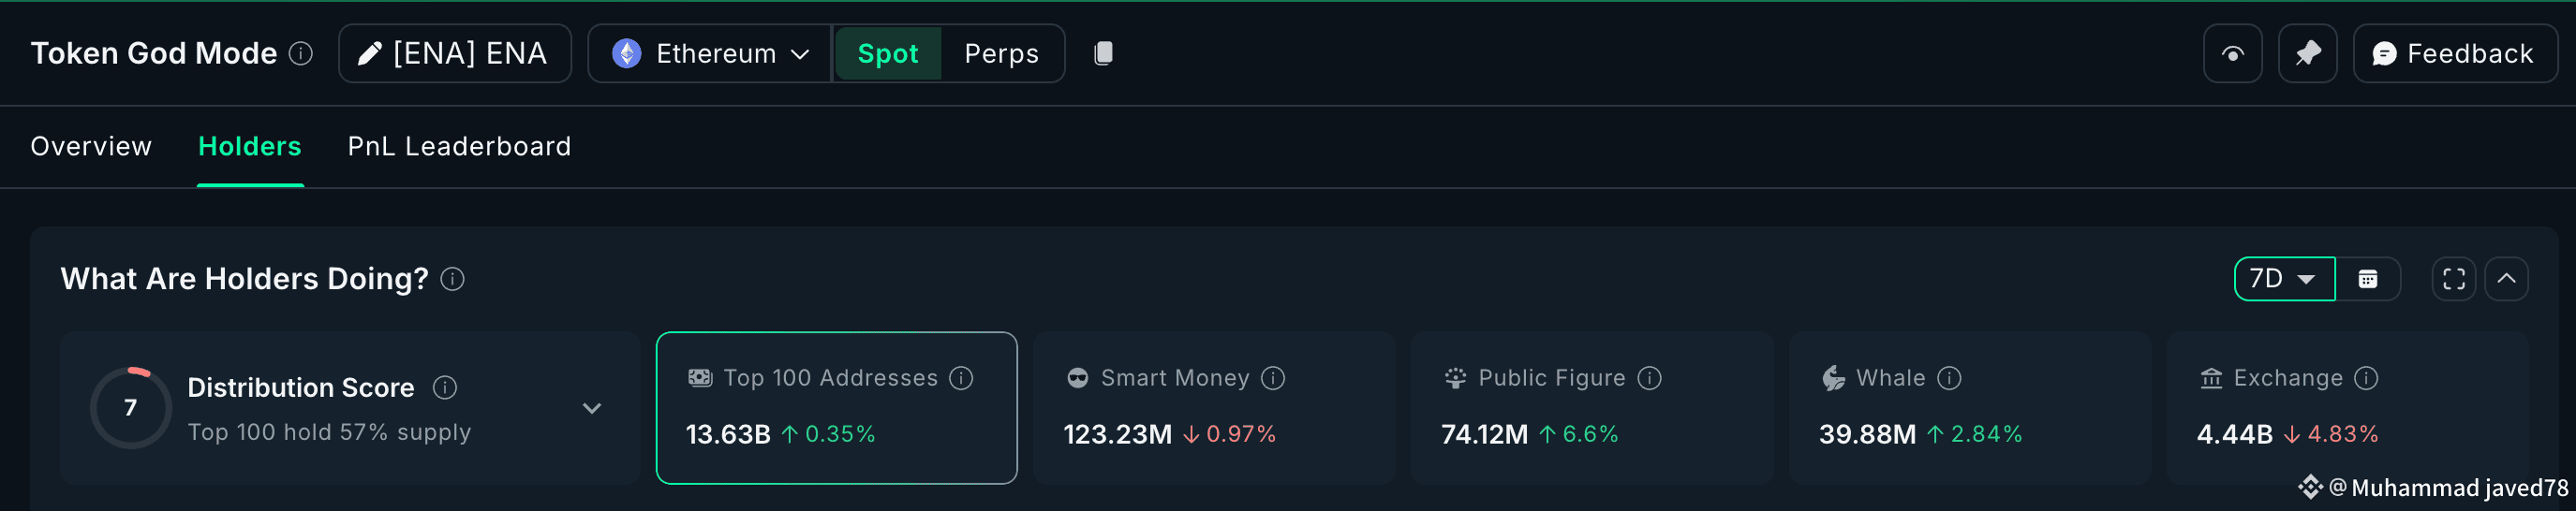
Task: Click the copy token address icon
Action: tap(1103, 53)
